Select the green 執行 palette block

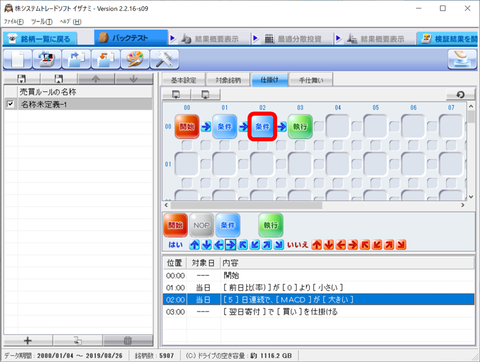271,225
